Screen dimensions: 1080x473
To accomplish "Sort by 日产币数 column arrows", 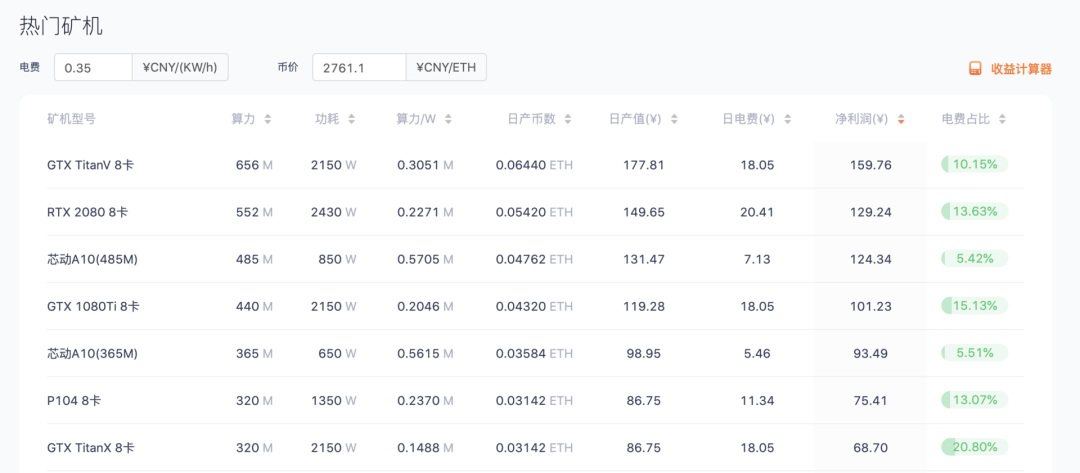I will (568, 119).
